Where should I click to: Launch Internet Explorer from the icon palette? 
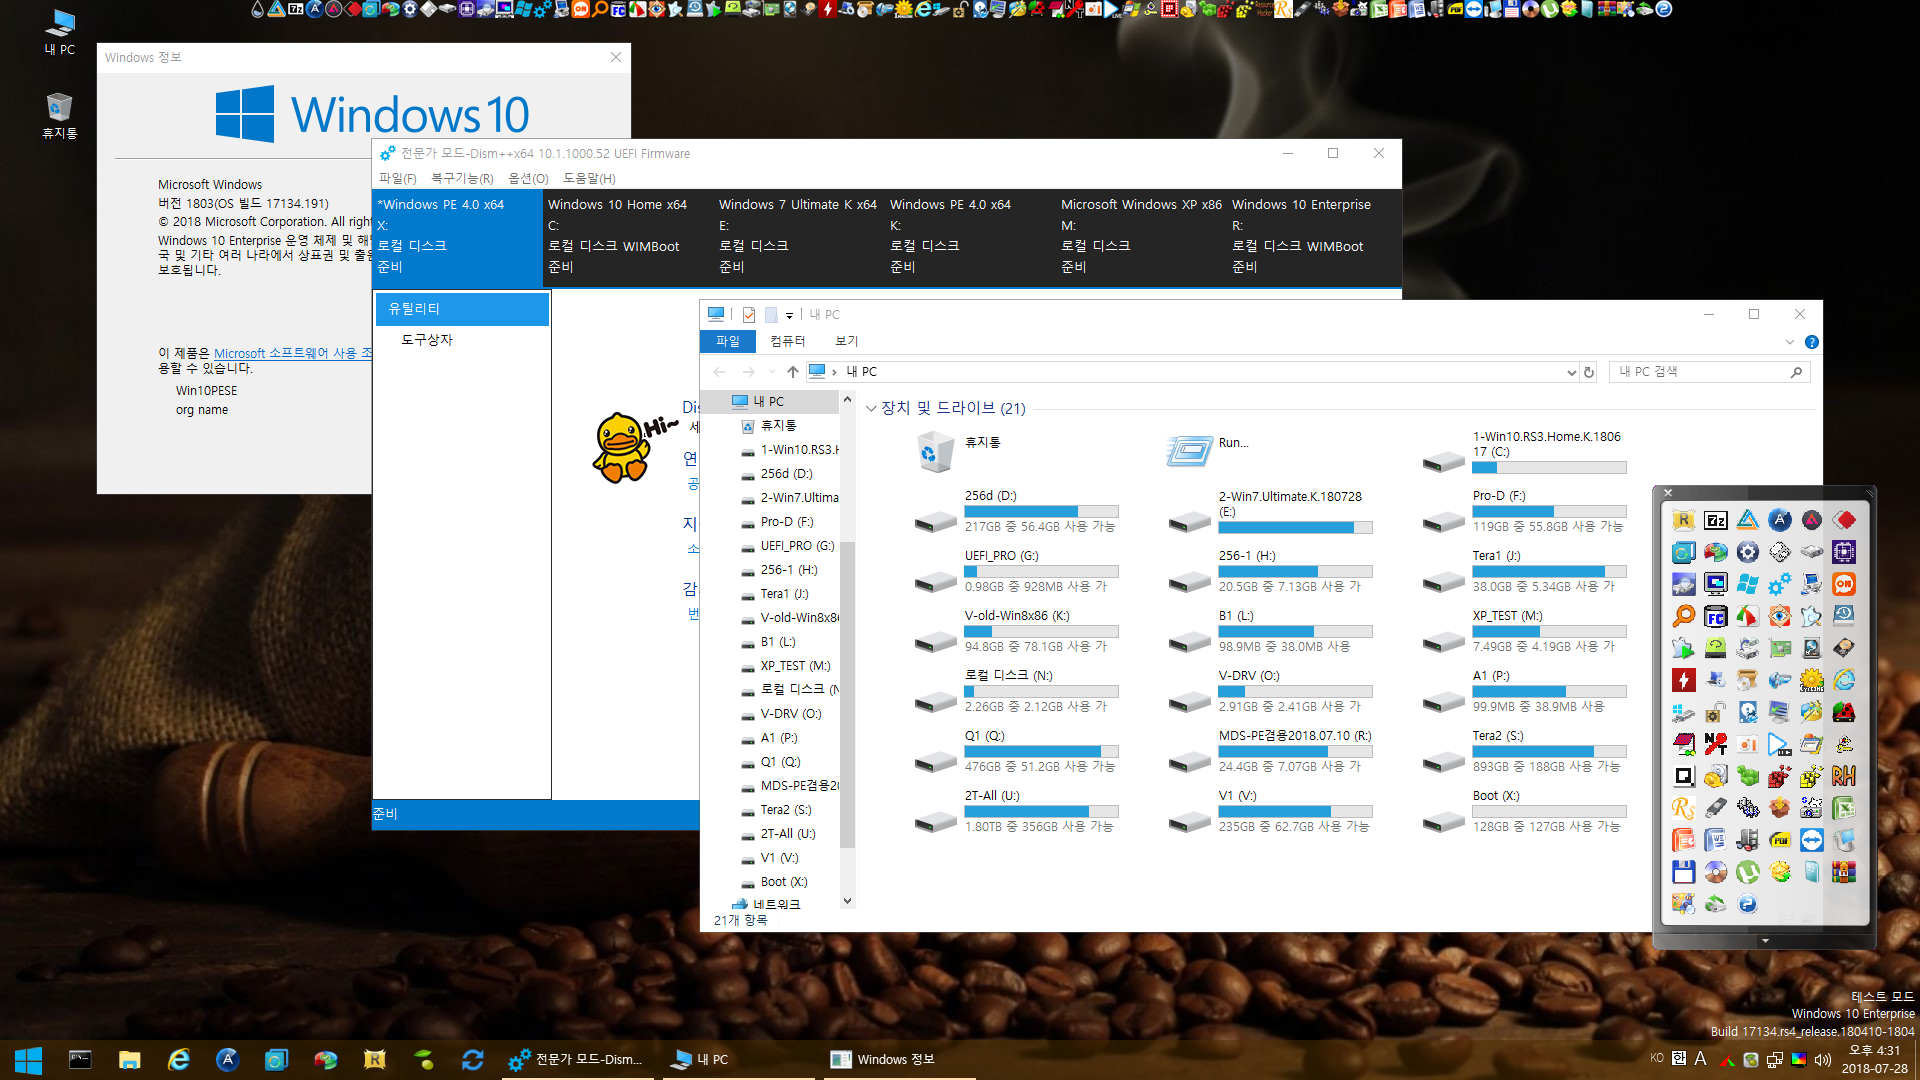1844,680
